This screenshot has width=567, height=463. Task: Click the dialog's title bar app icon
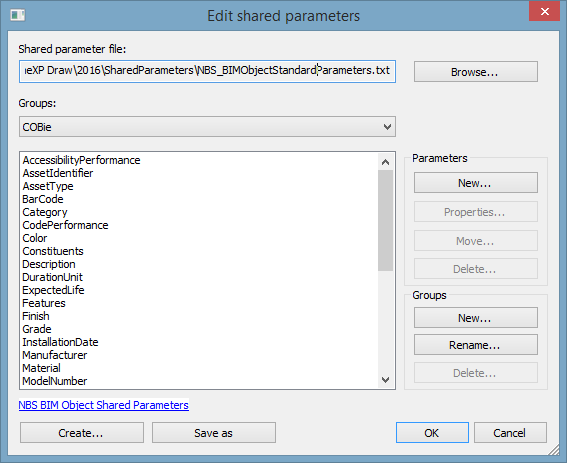pos(17,15)
